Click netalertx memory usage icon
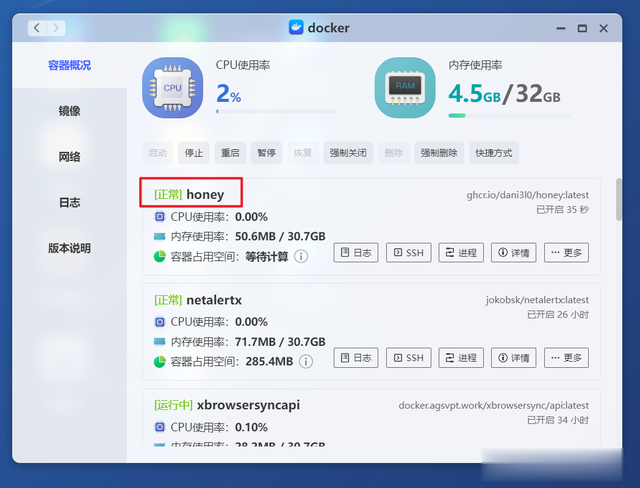The width and height of the screenshot is (640, 488). [160, 342]
